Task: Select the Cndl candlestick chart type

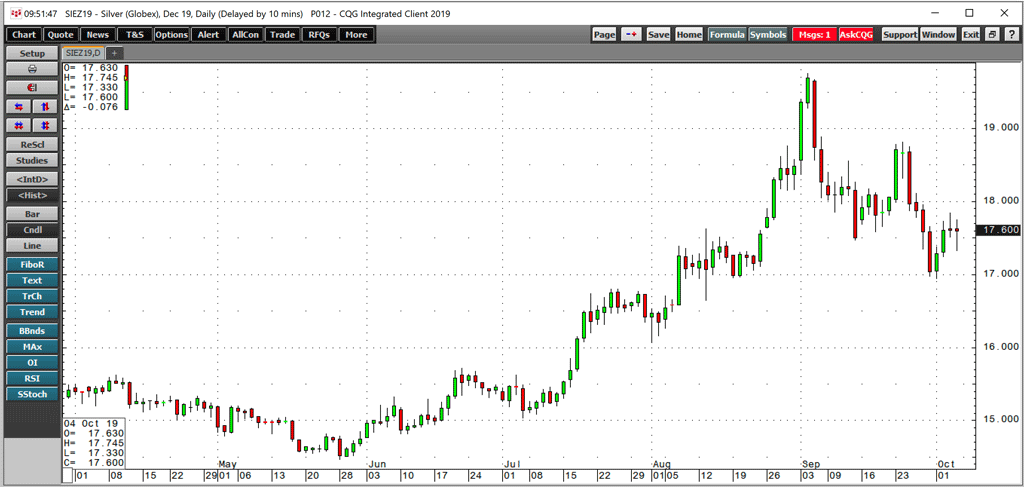Action: pos(32,230)
